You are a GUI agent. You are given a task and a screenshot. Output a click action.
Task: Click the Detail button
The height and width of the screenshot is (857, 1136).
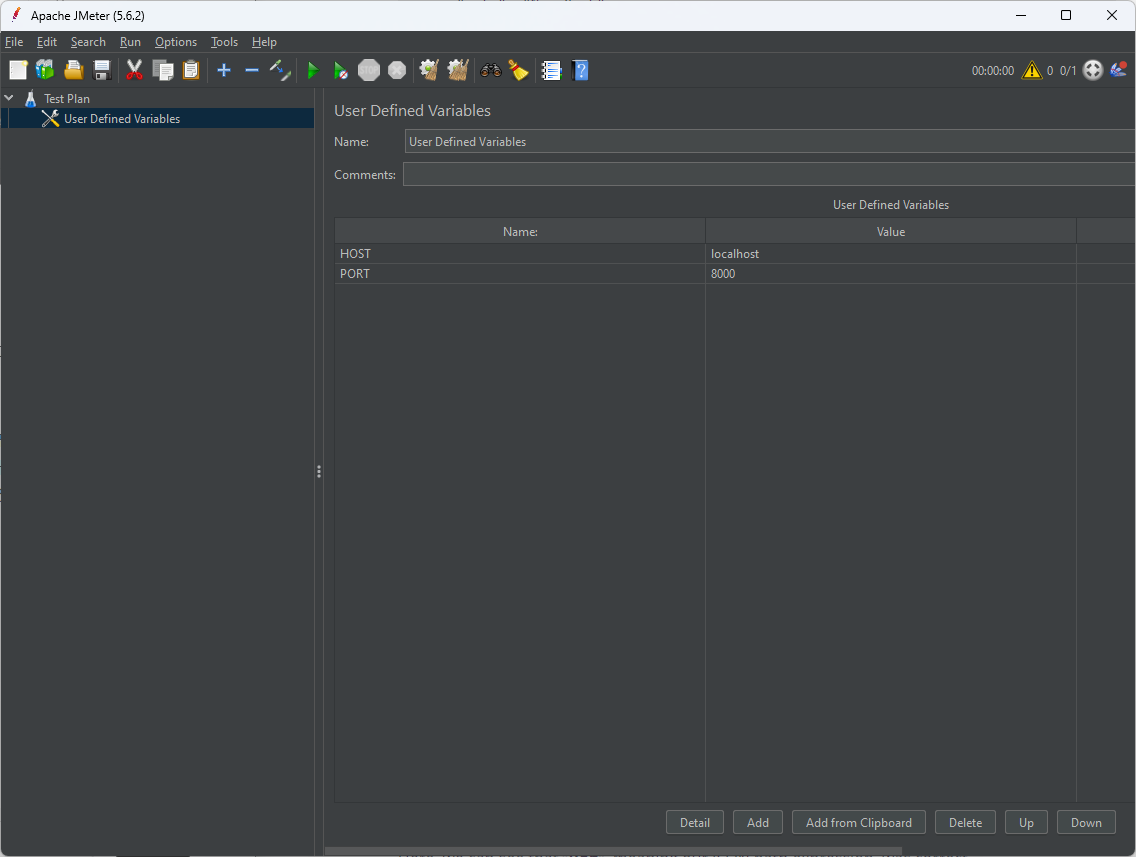(695, 822)
